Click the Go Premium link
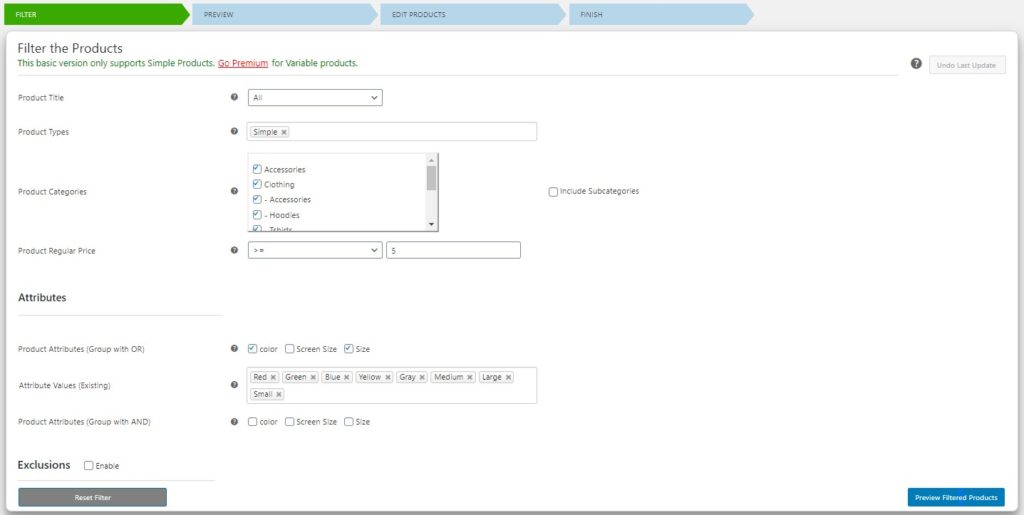The width and height of the screenshot is (1024, 515). coord(243,63)
